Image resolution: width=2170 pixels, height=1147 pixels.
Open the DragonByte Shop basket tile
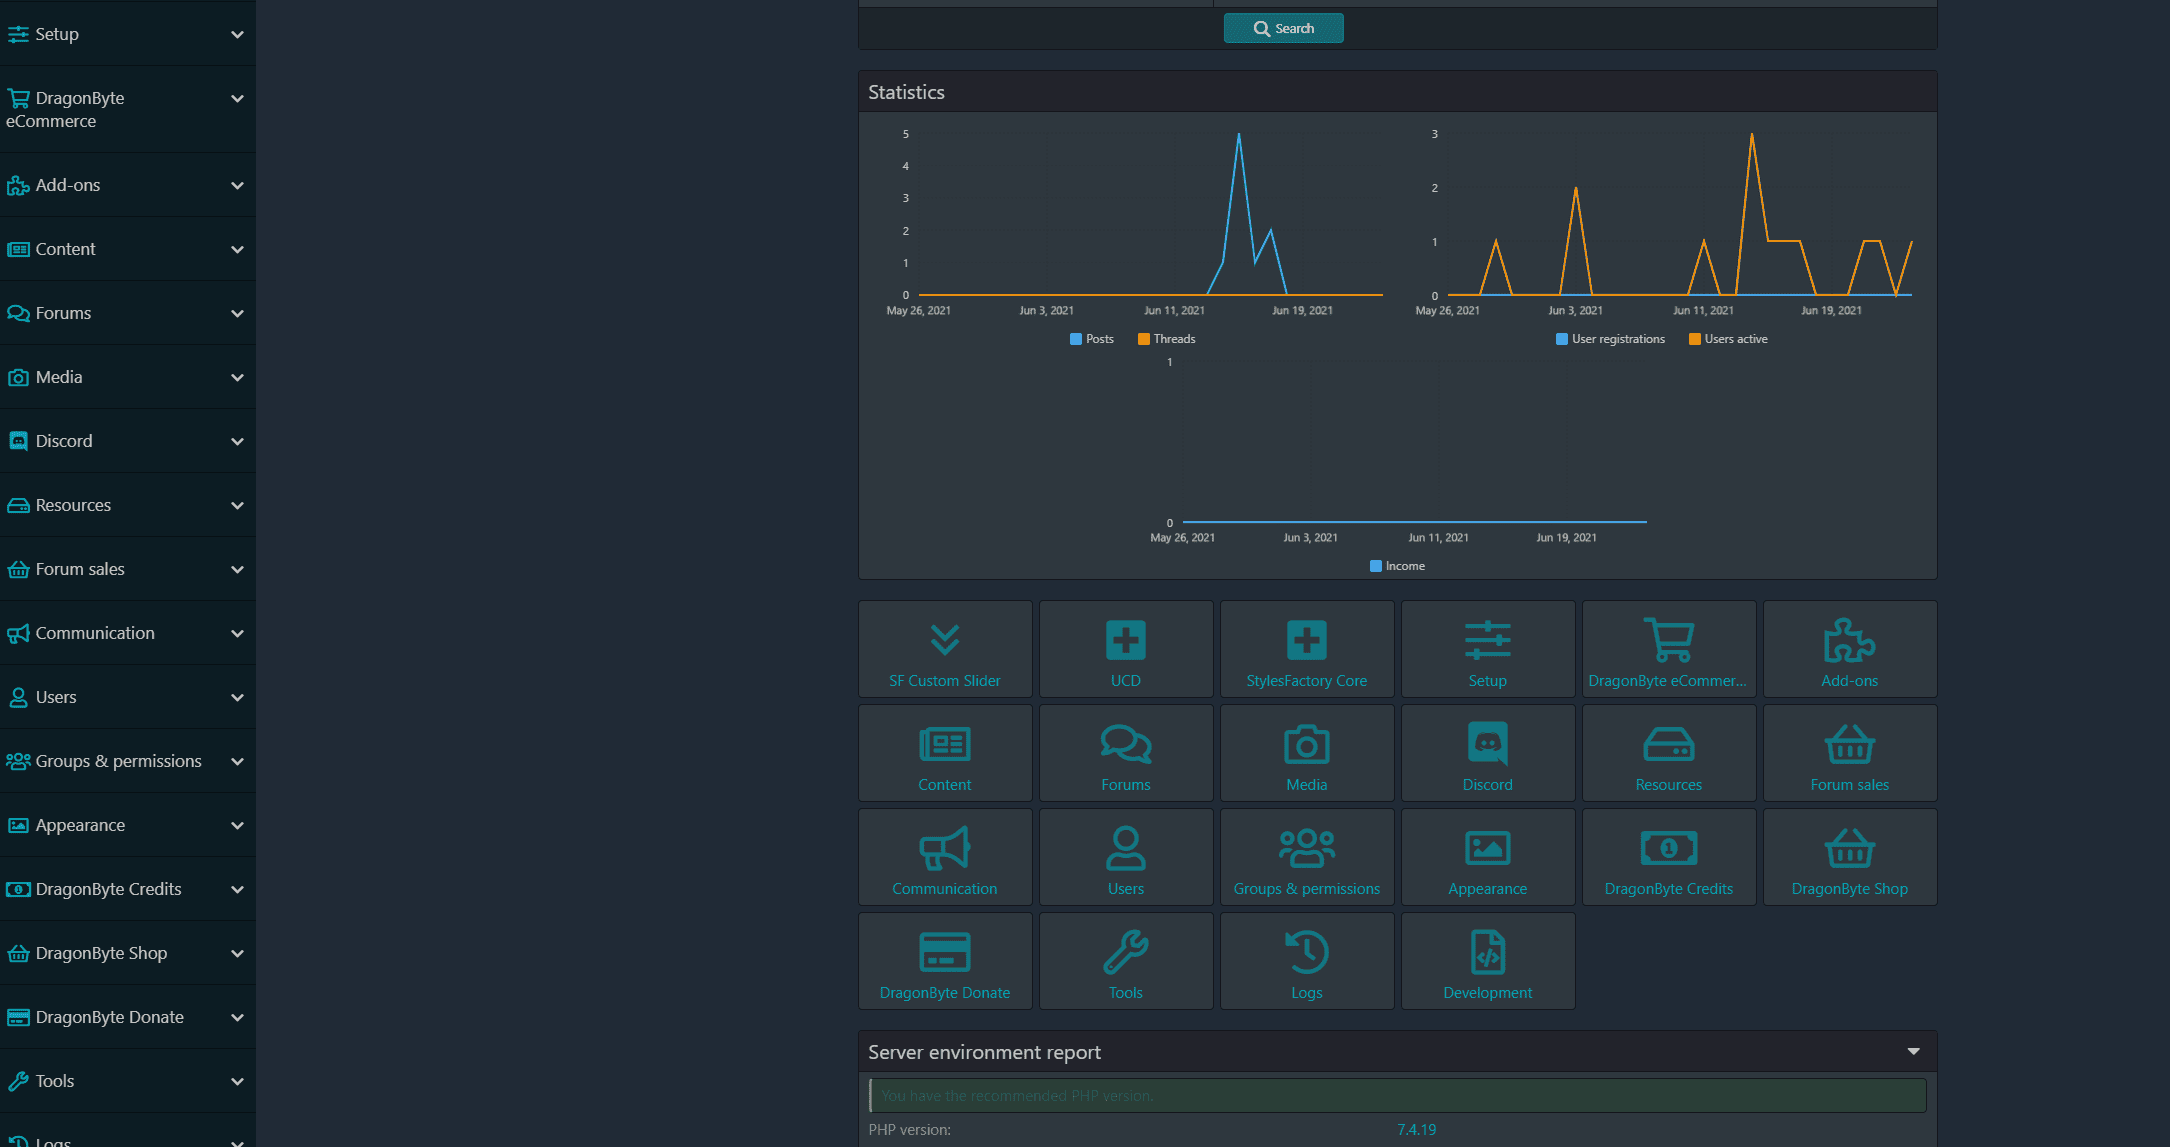click(1850, 857)
